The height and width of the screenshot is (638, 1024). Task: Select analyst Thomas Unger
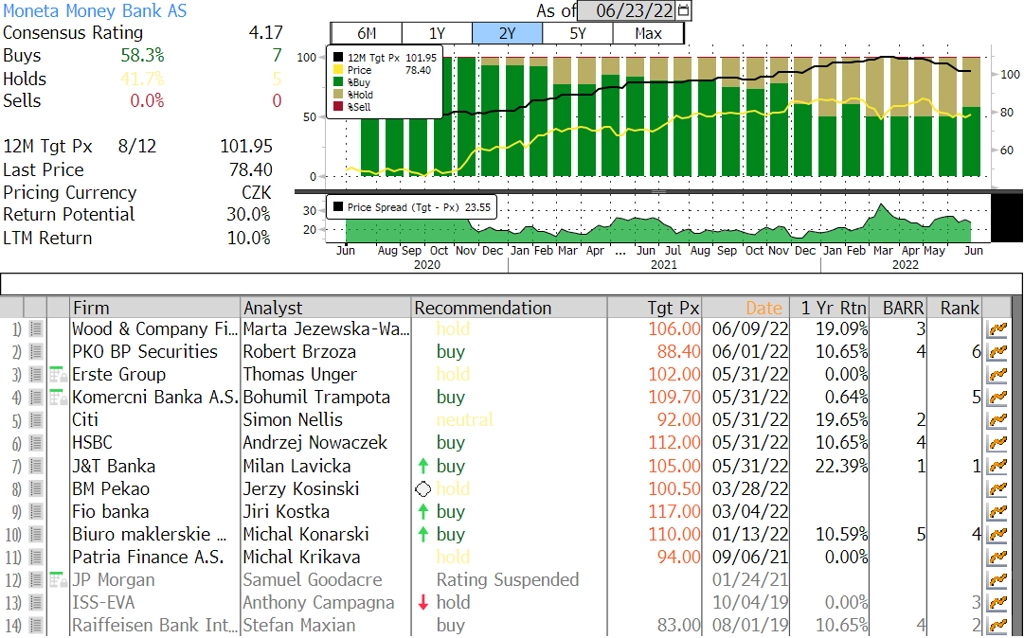click(300, 375)
